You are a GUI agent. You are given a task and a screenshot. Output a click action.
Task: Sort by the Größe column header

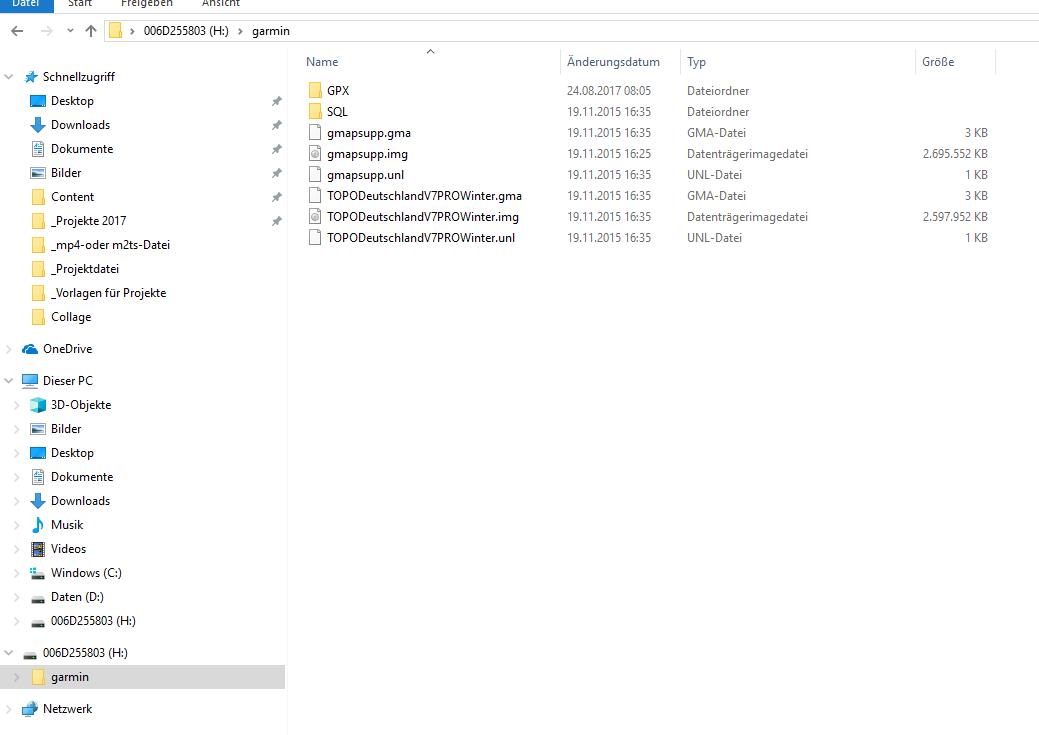pos(937,62)
